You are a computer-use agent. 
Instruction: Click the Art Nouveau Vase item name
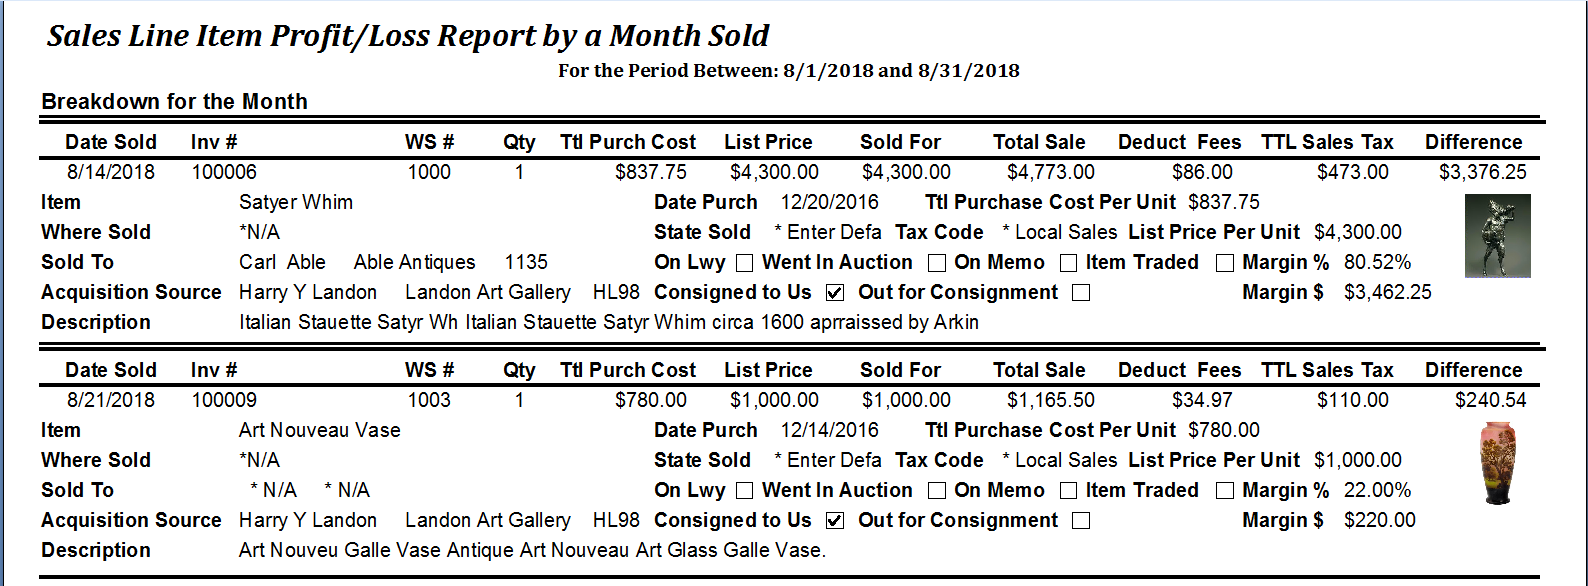click(x=320, y=430)
